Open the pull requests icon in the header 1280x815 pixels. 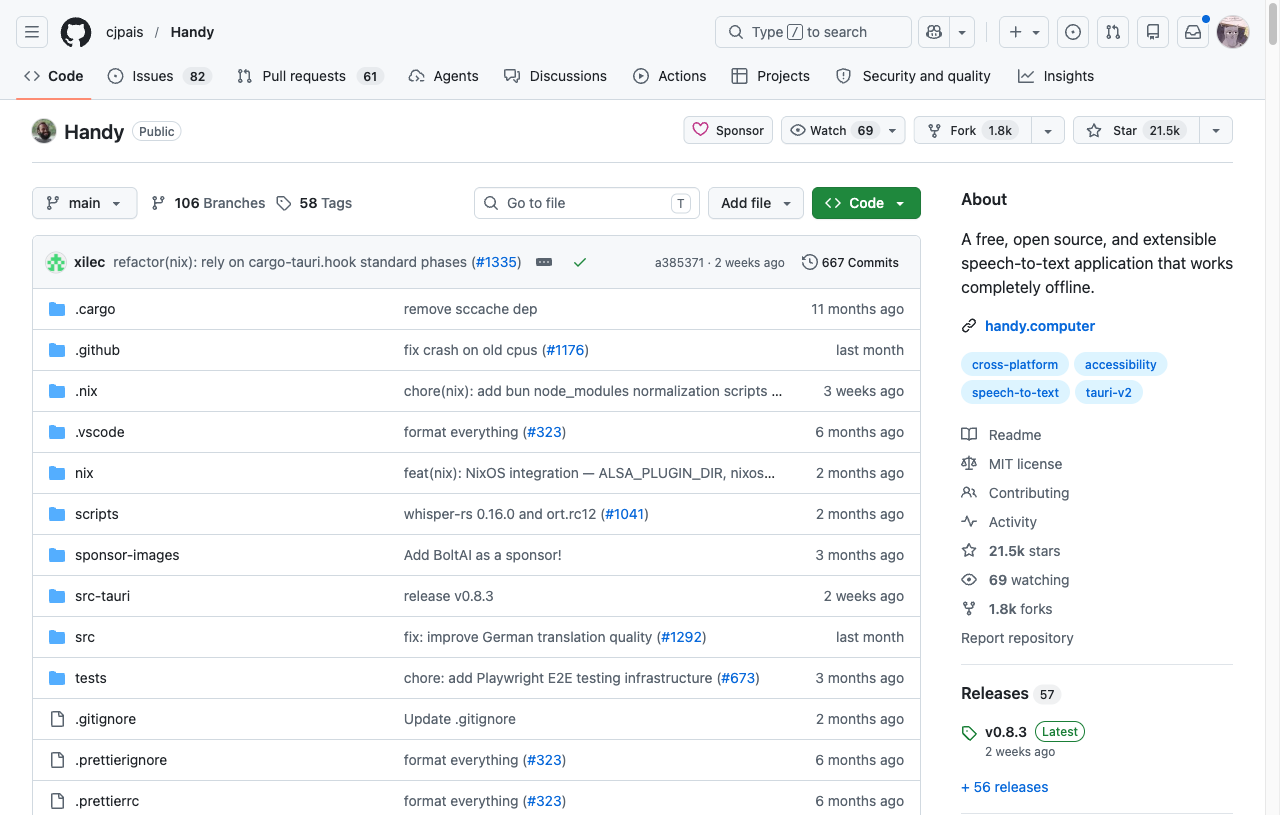coord(1113,32)
